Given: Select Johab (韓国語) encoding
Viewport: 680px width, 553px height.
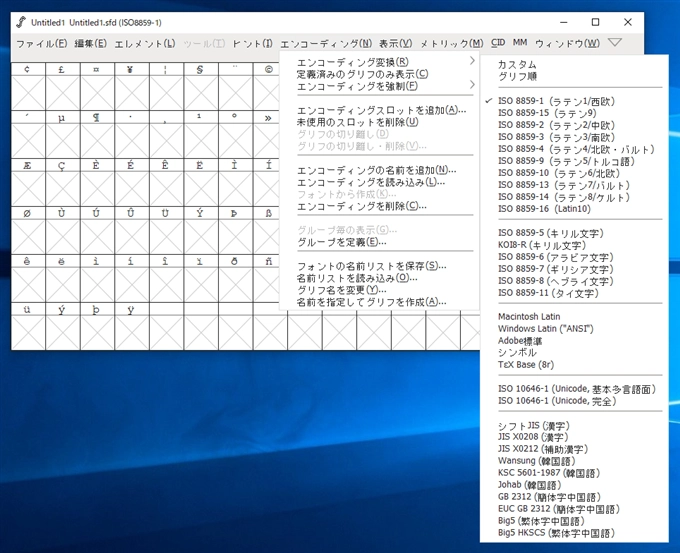Looking at the screenshot, I should (x=574, y=485).
